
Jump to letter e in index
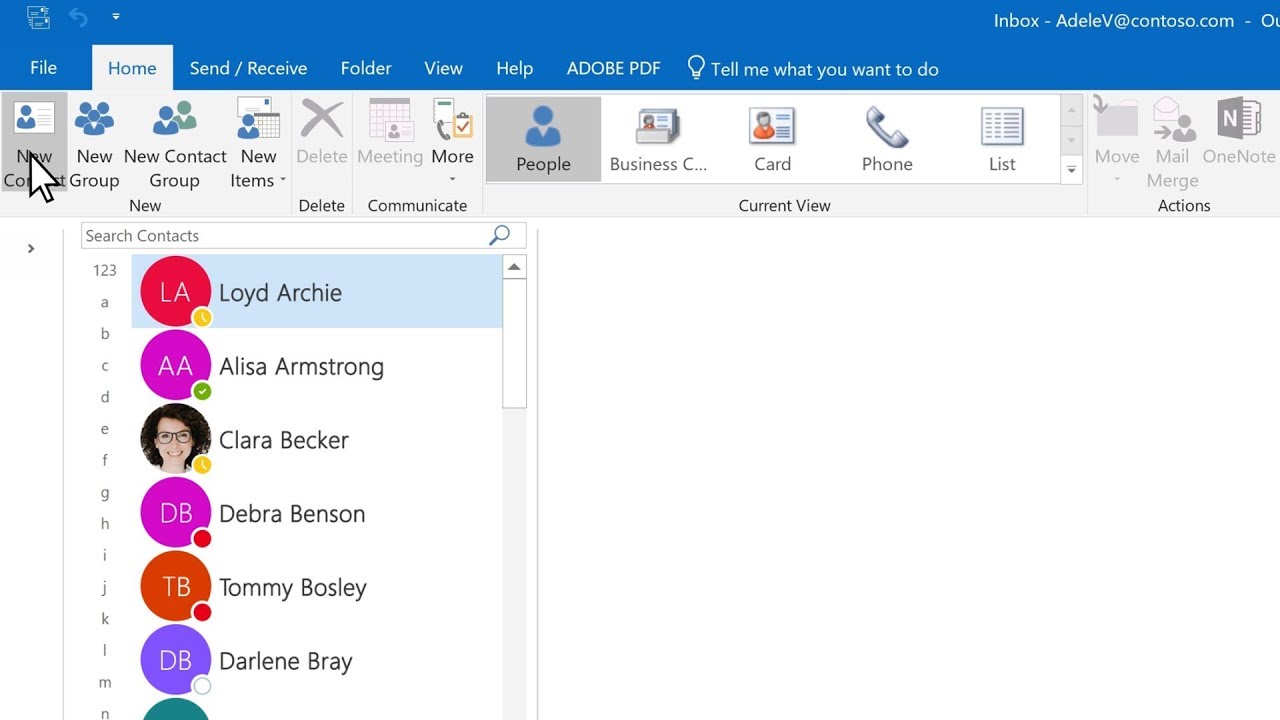tap(105, 429)
